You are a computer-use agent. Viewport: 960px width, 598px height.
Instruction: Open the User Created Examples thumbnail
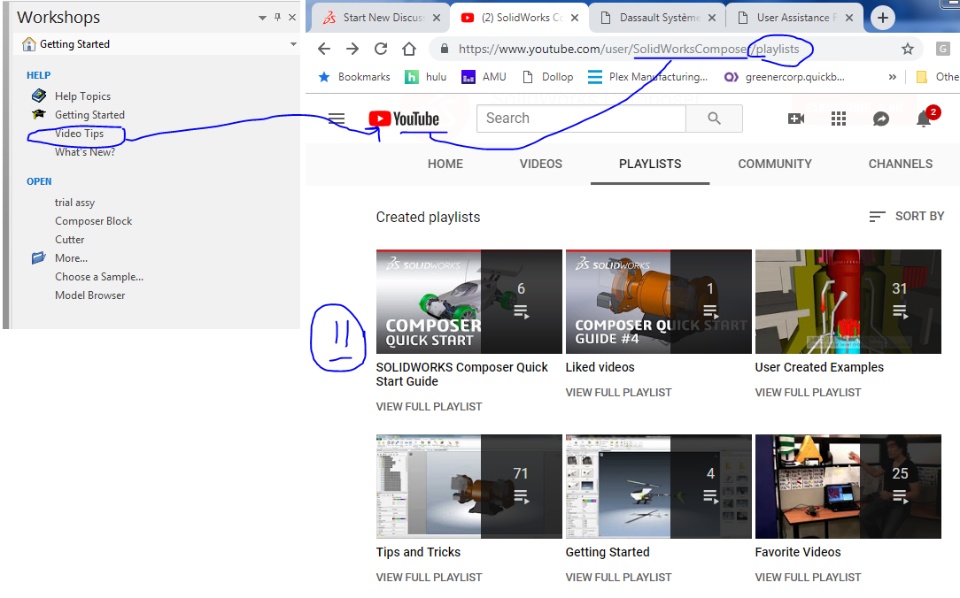(848, 301)
